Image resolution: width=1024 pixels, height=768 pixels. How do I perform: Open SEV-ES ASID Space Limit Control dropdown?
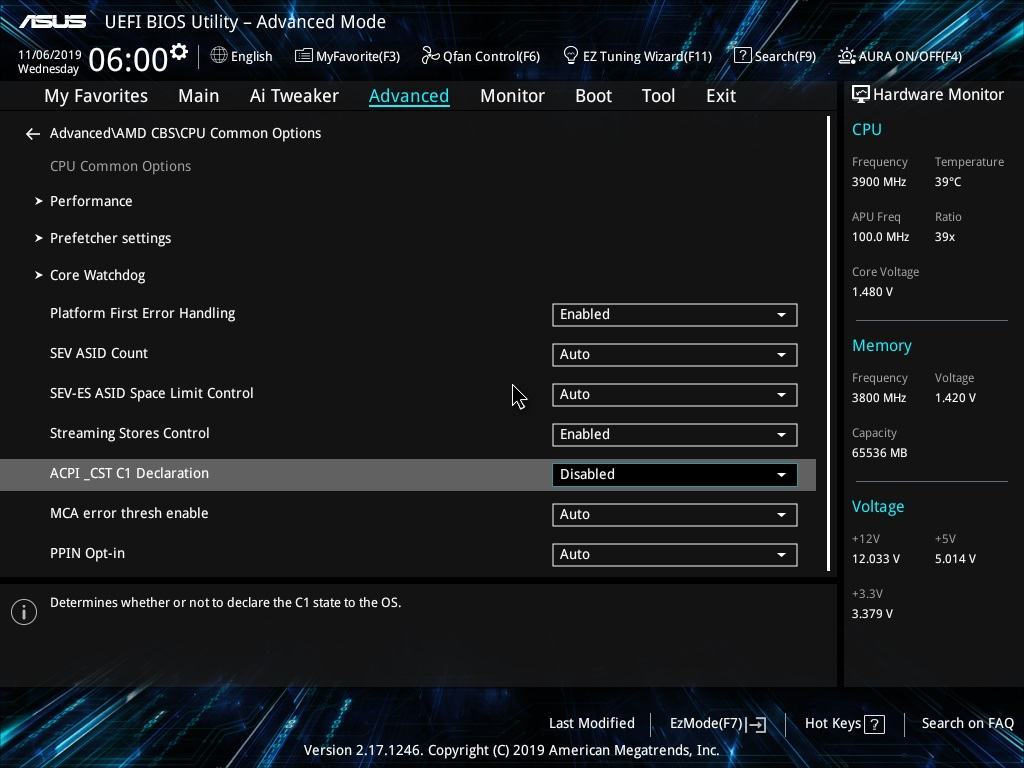[x=675, y=394]
